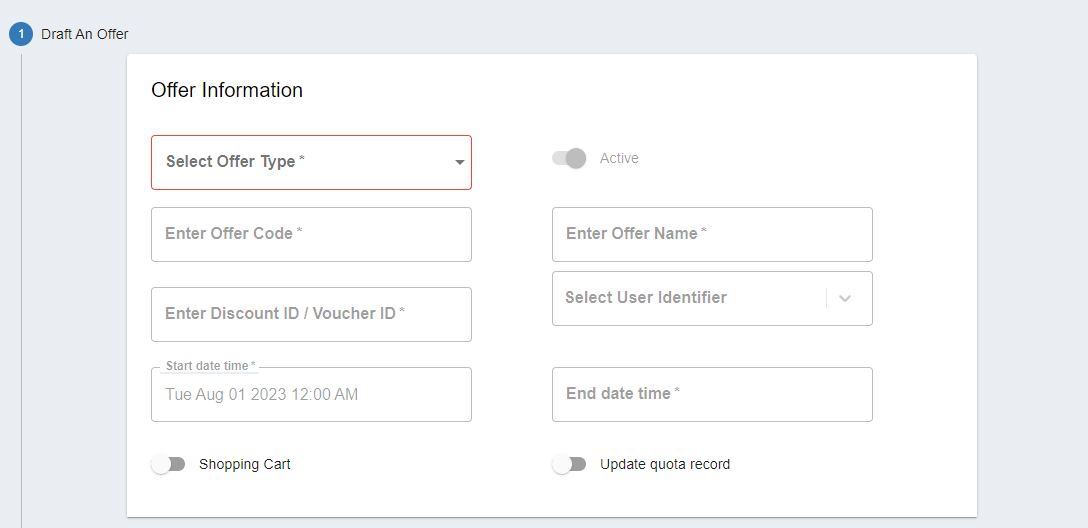Screen dimensions: 1088x528
Task: Select the Draft An Offer step label
Action: click(x=84, y=34)
